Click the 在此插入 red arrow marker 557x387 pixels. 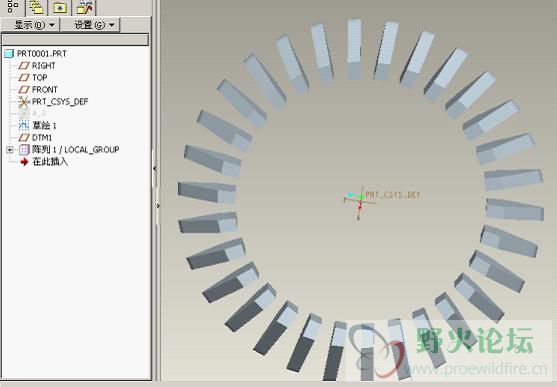[24, 162]
